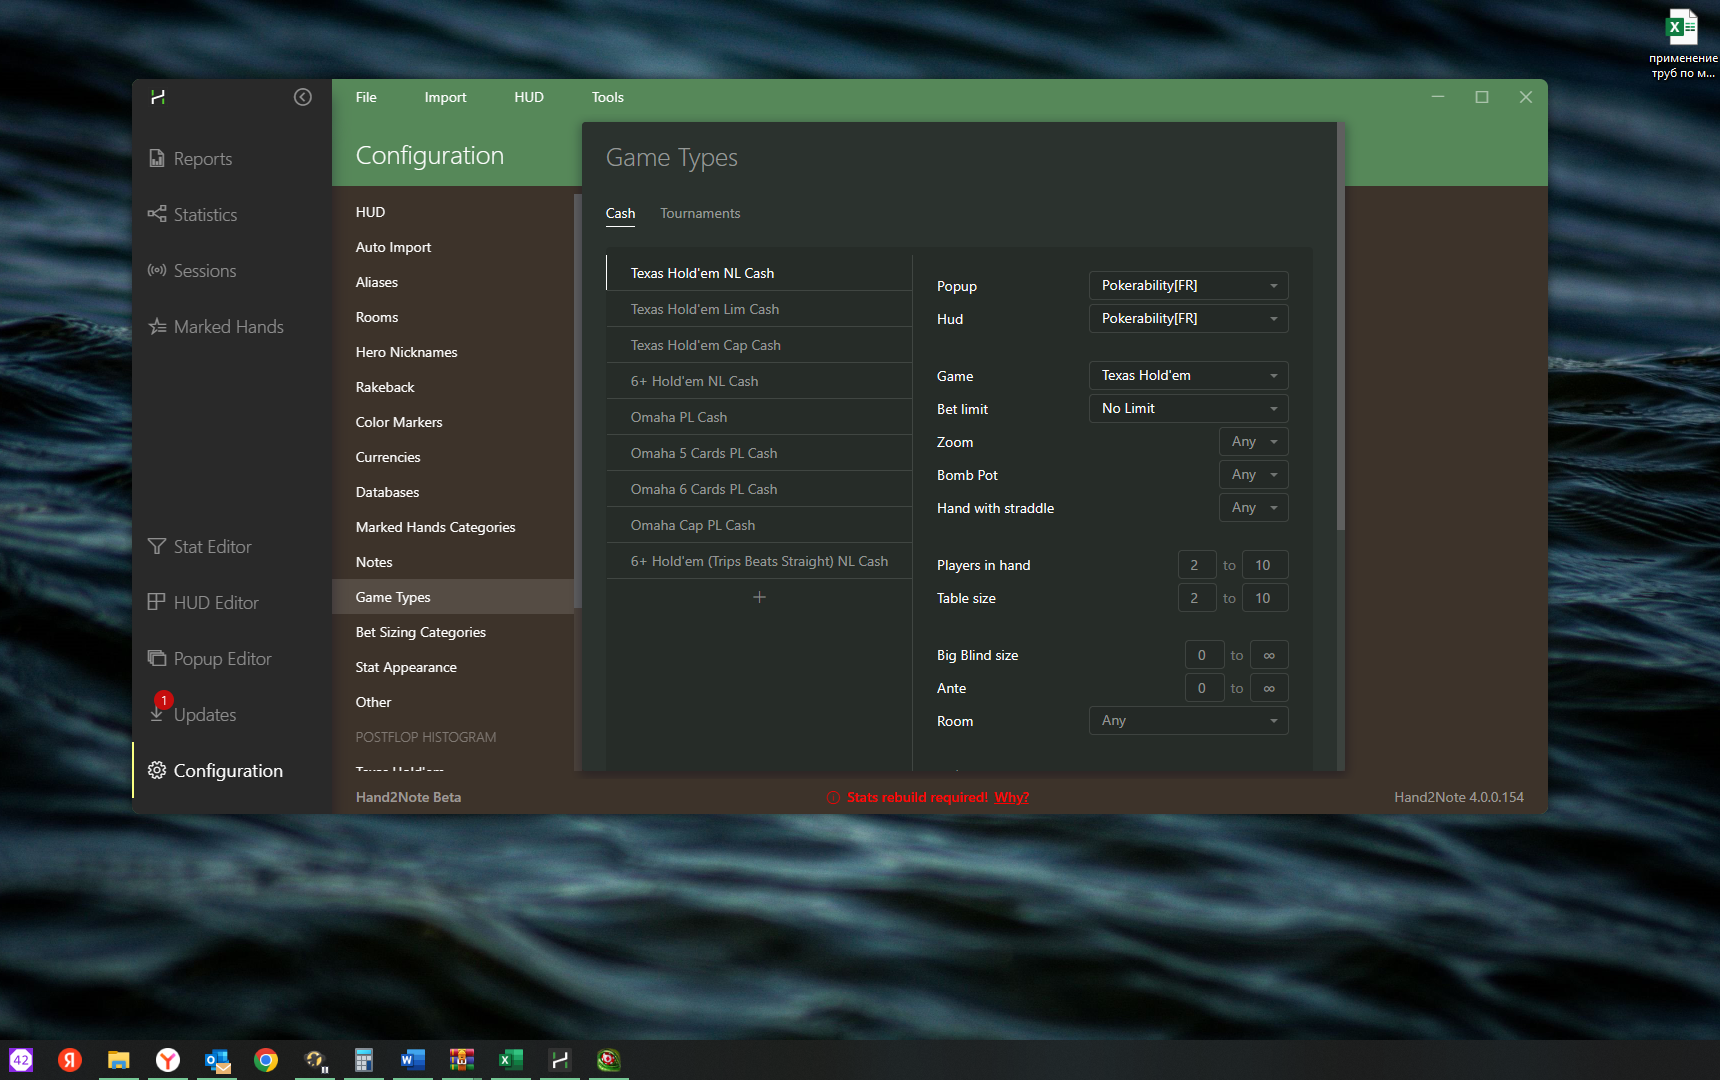The height and width of the screenshot is (1080, 1720).
Task: Open Google Chrome from taskbar
Action: (266, 1060)
